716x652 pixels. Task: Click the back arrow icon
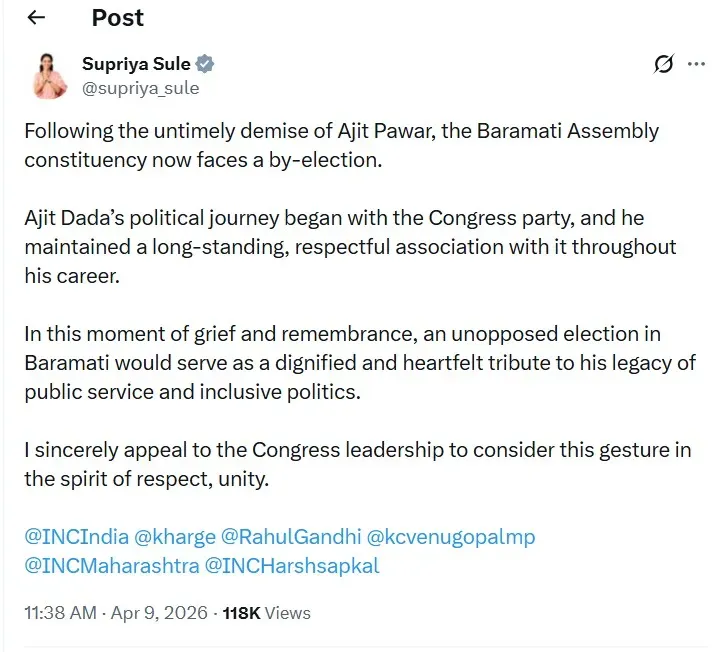pyautogui.click(x=37, y=18)
